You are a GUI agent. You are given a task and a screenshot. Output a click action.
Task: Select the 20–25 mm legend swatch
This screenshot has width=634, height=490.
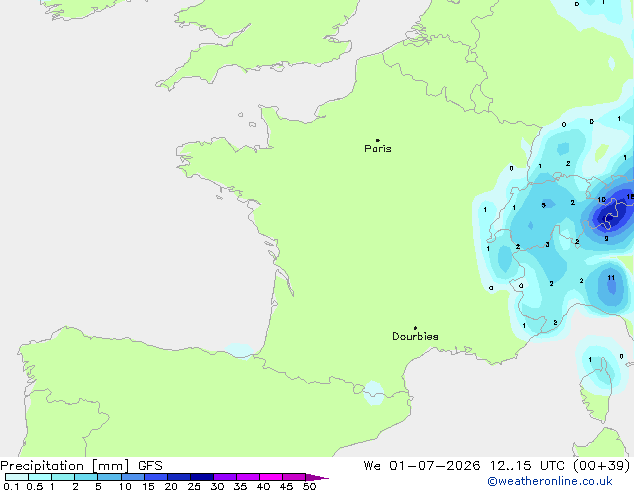click(179, 477)
